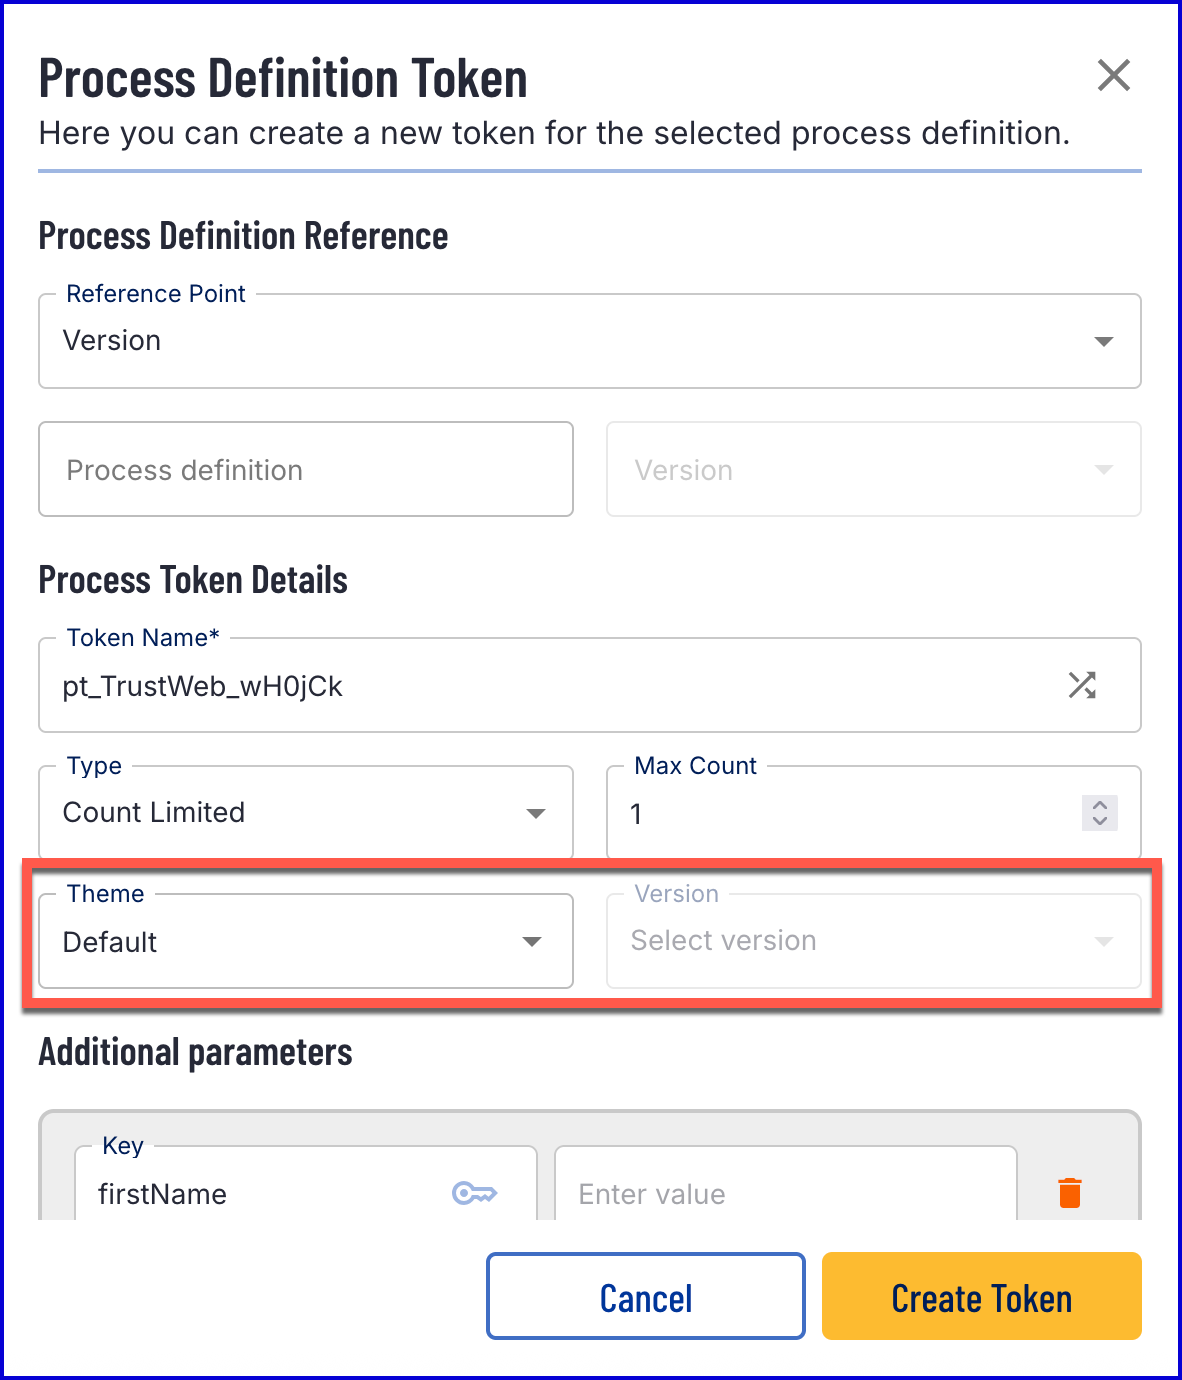Click the randomize token name shuffle icon
This screenshot has height=1380, width=1182.
[1082, 685]
